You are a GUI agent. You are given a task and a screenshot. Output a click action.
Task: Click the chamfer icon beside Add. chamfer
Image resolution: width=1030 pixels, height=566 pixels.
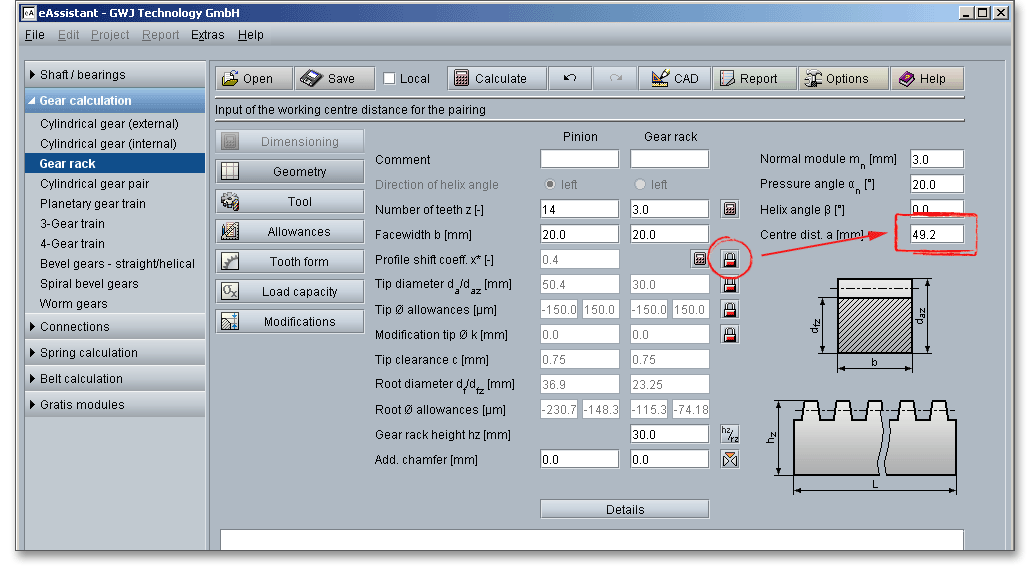coord(730,459)
